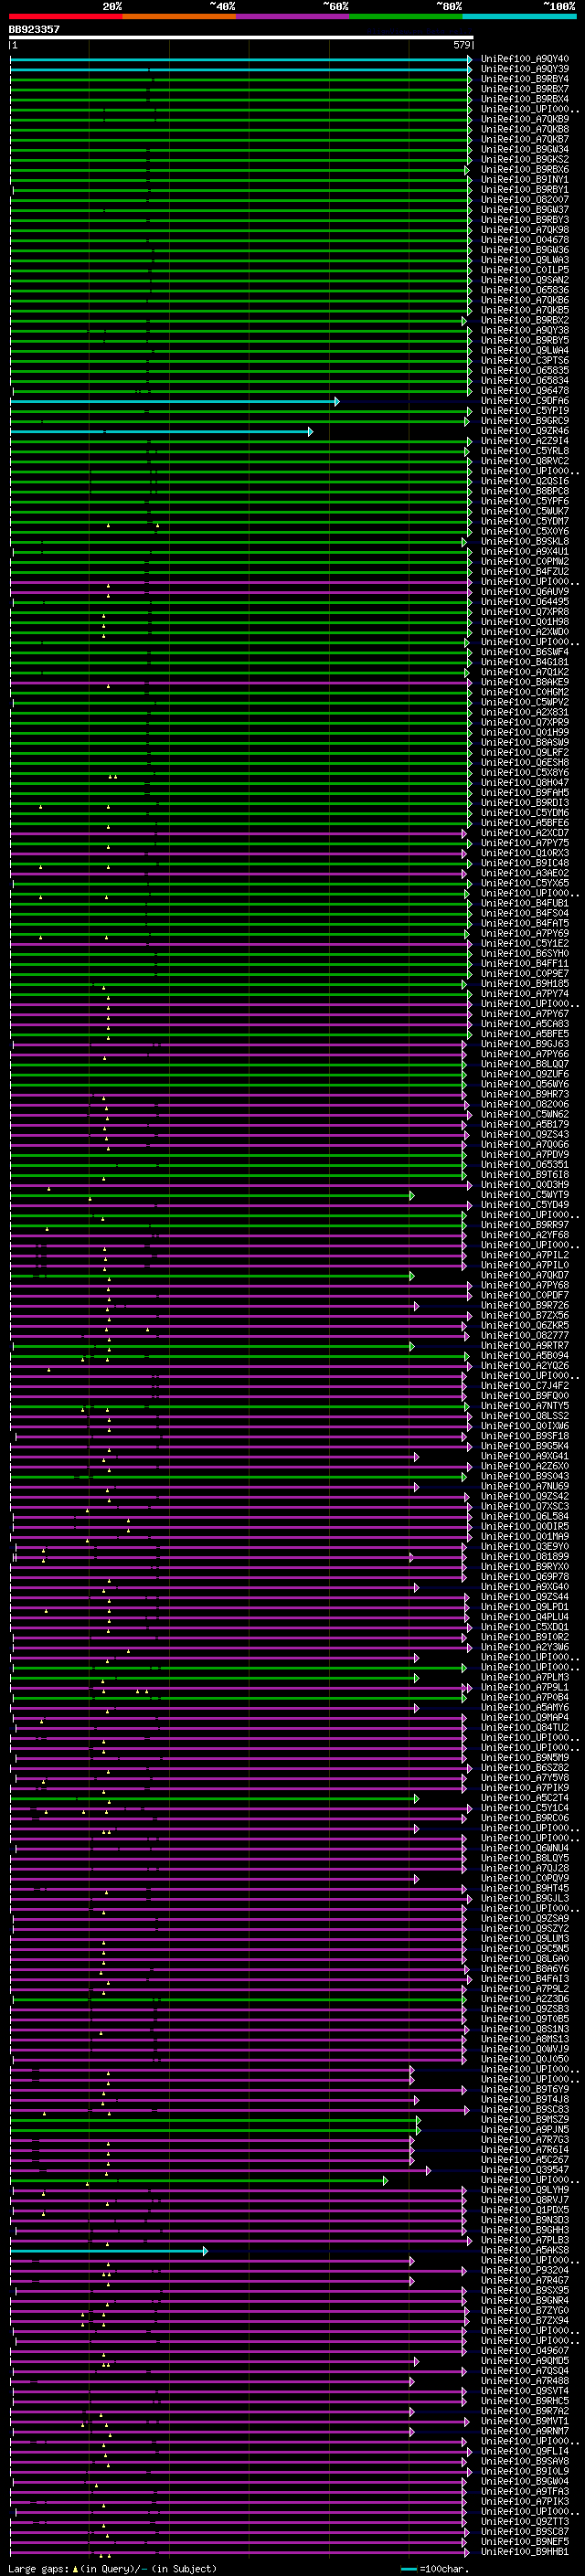Select hit label UniRef100_Q6AUV9
The height and width of the screenshot is (2576, 585).
524,592
